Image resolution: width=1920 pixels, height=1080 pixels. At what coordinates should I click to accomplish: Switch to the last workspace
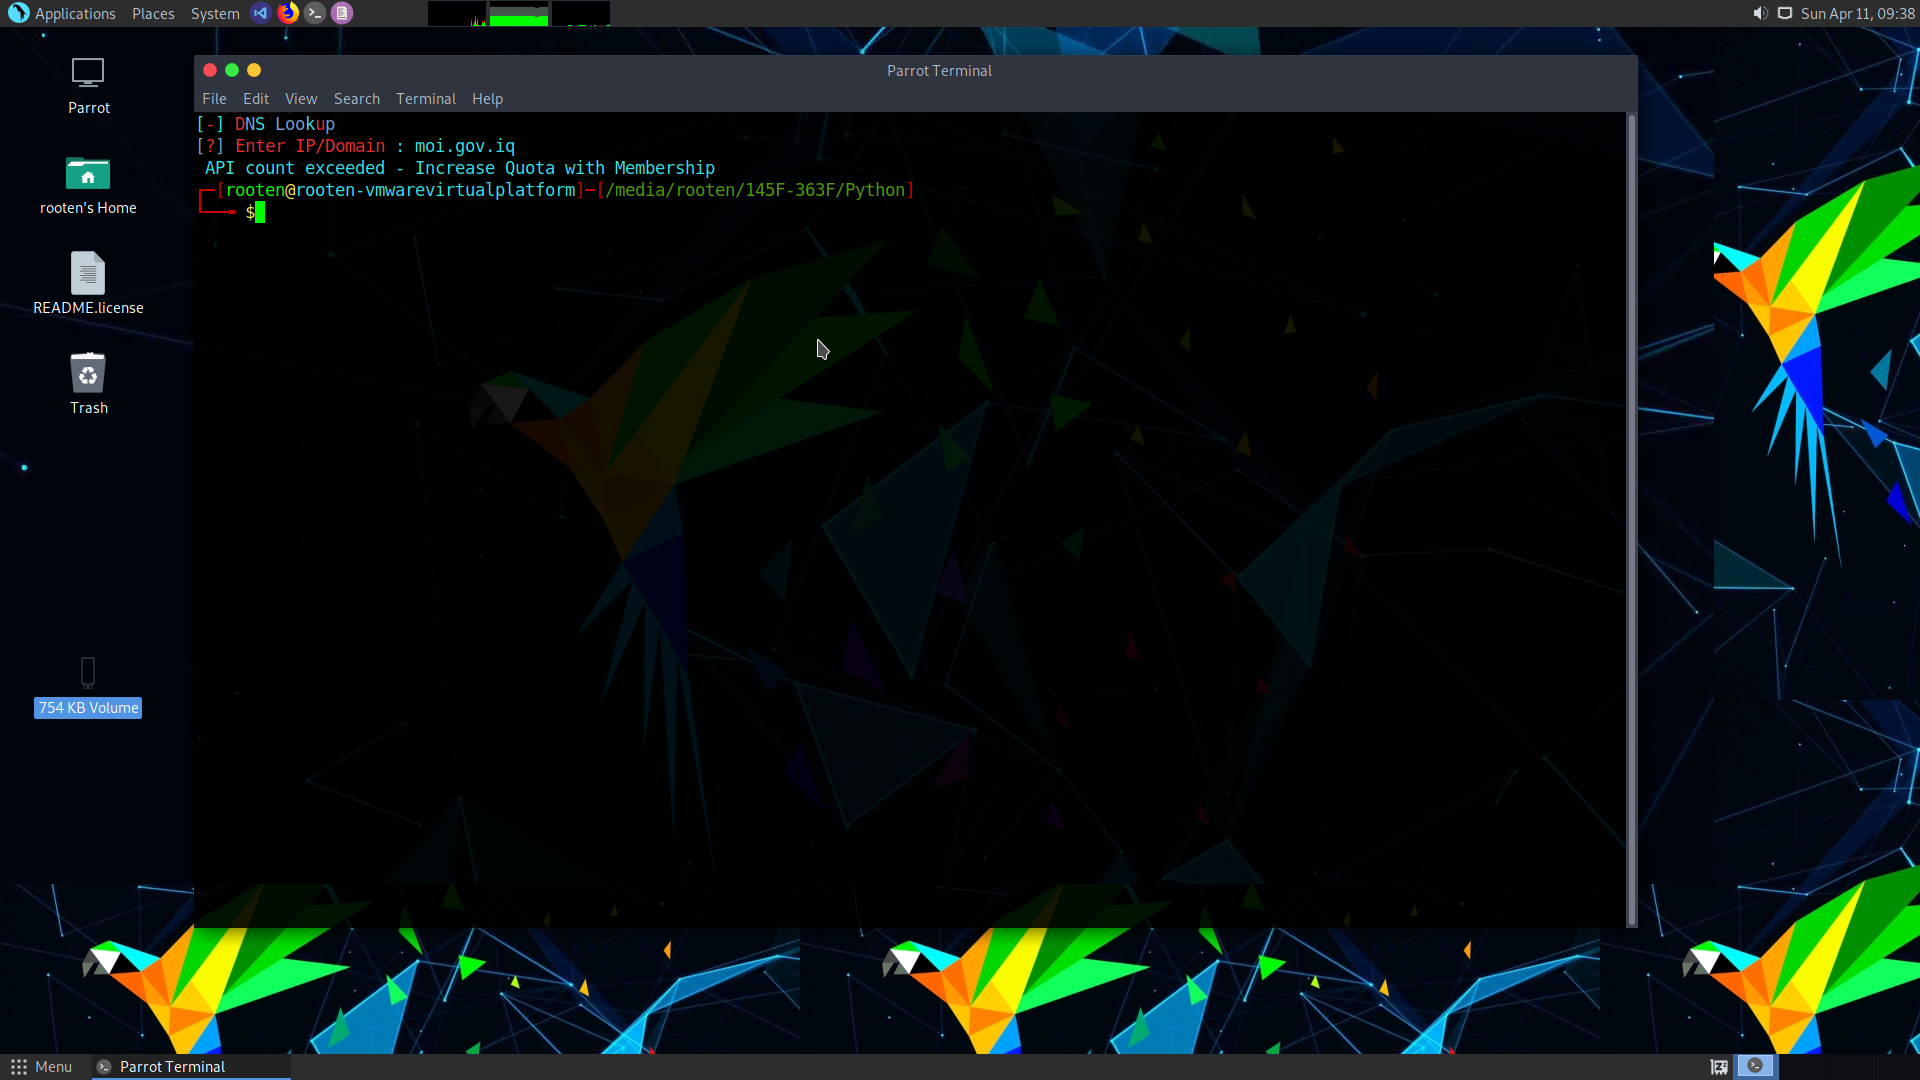(x=1897, y=1066)
